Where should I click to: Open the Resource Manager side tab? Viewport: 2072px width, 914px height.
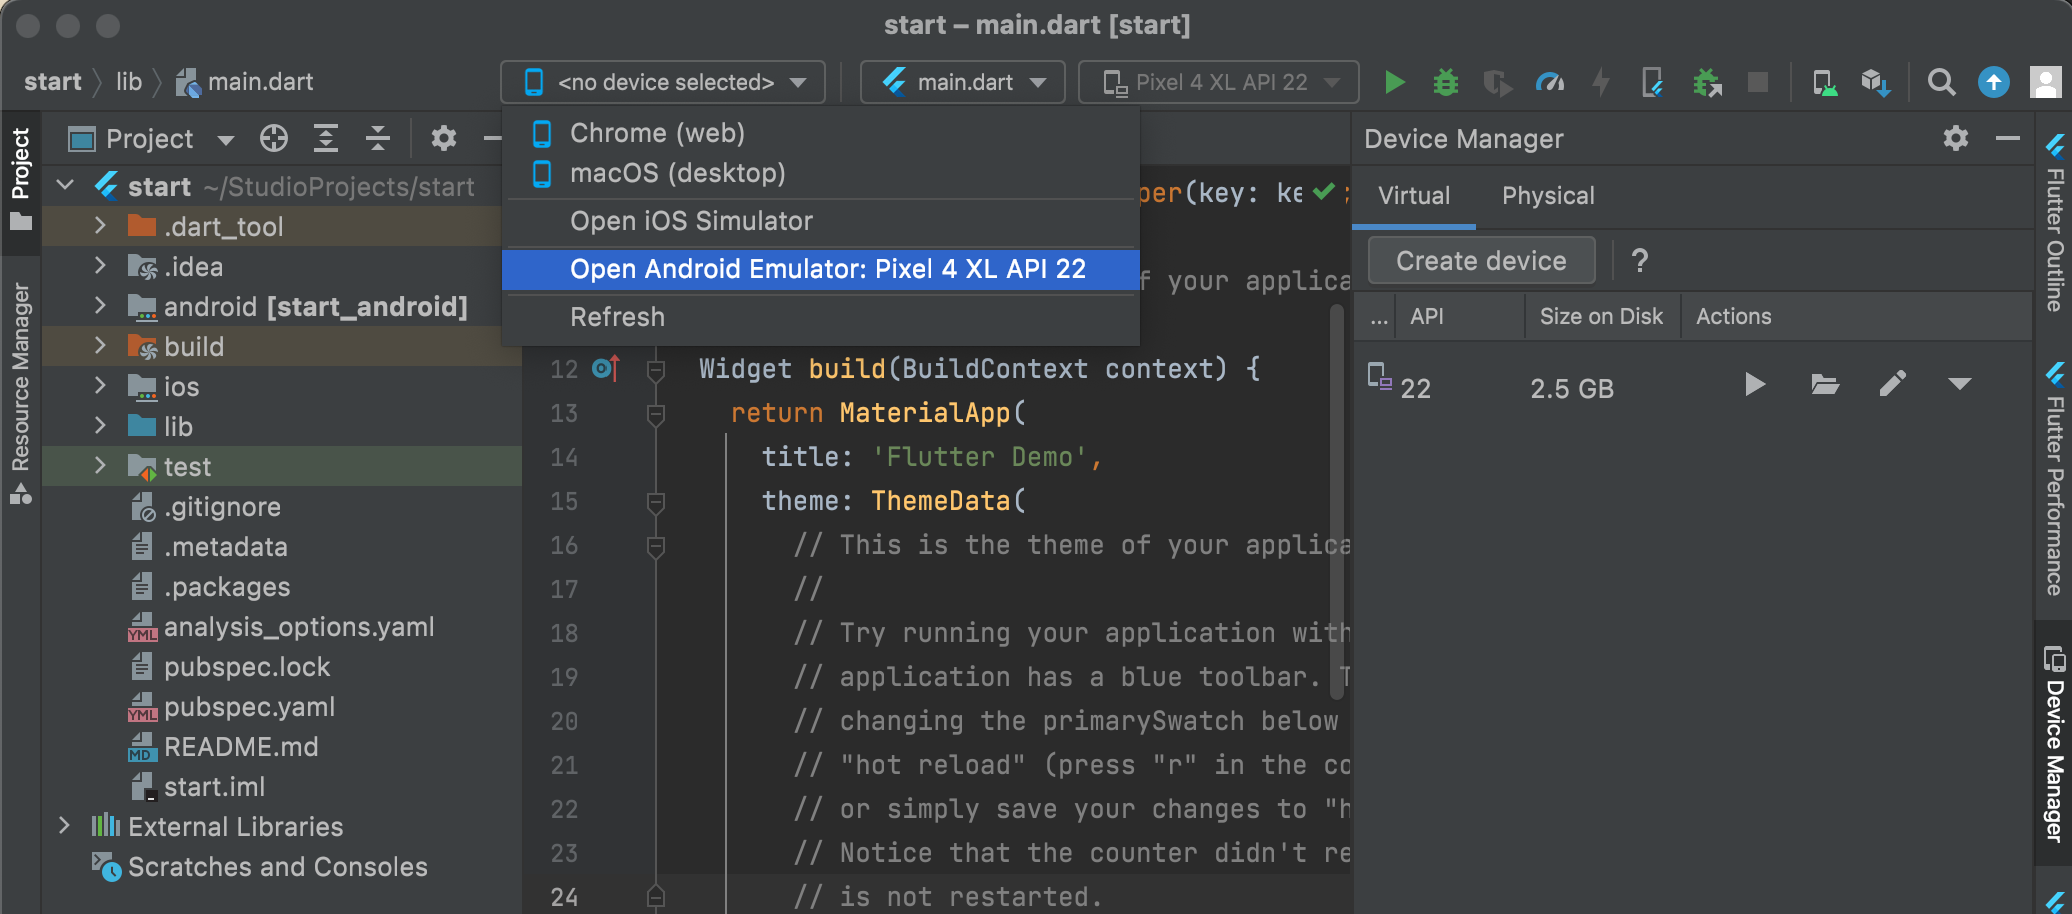(20, 393)
